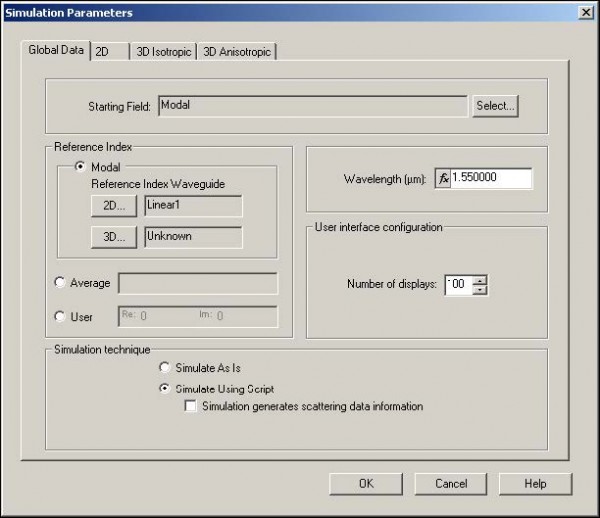Viewport: 600px width, 518px height.
Task: Select the Simulate As Is option
Action: (x=164, y=367)
